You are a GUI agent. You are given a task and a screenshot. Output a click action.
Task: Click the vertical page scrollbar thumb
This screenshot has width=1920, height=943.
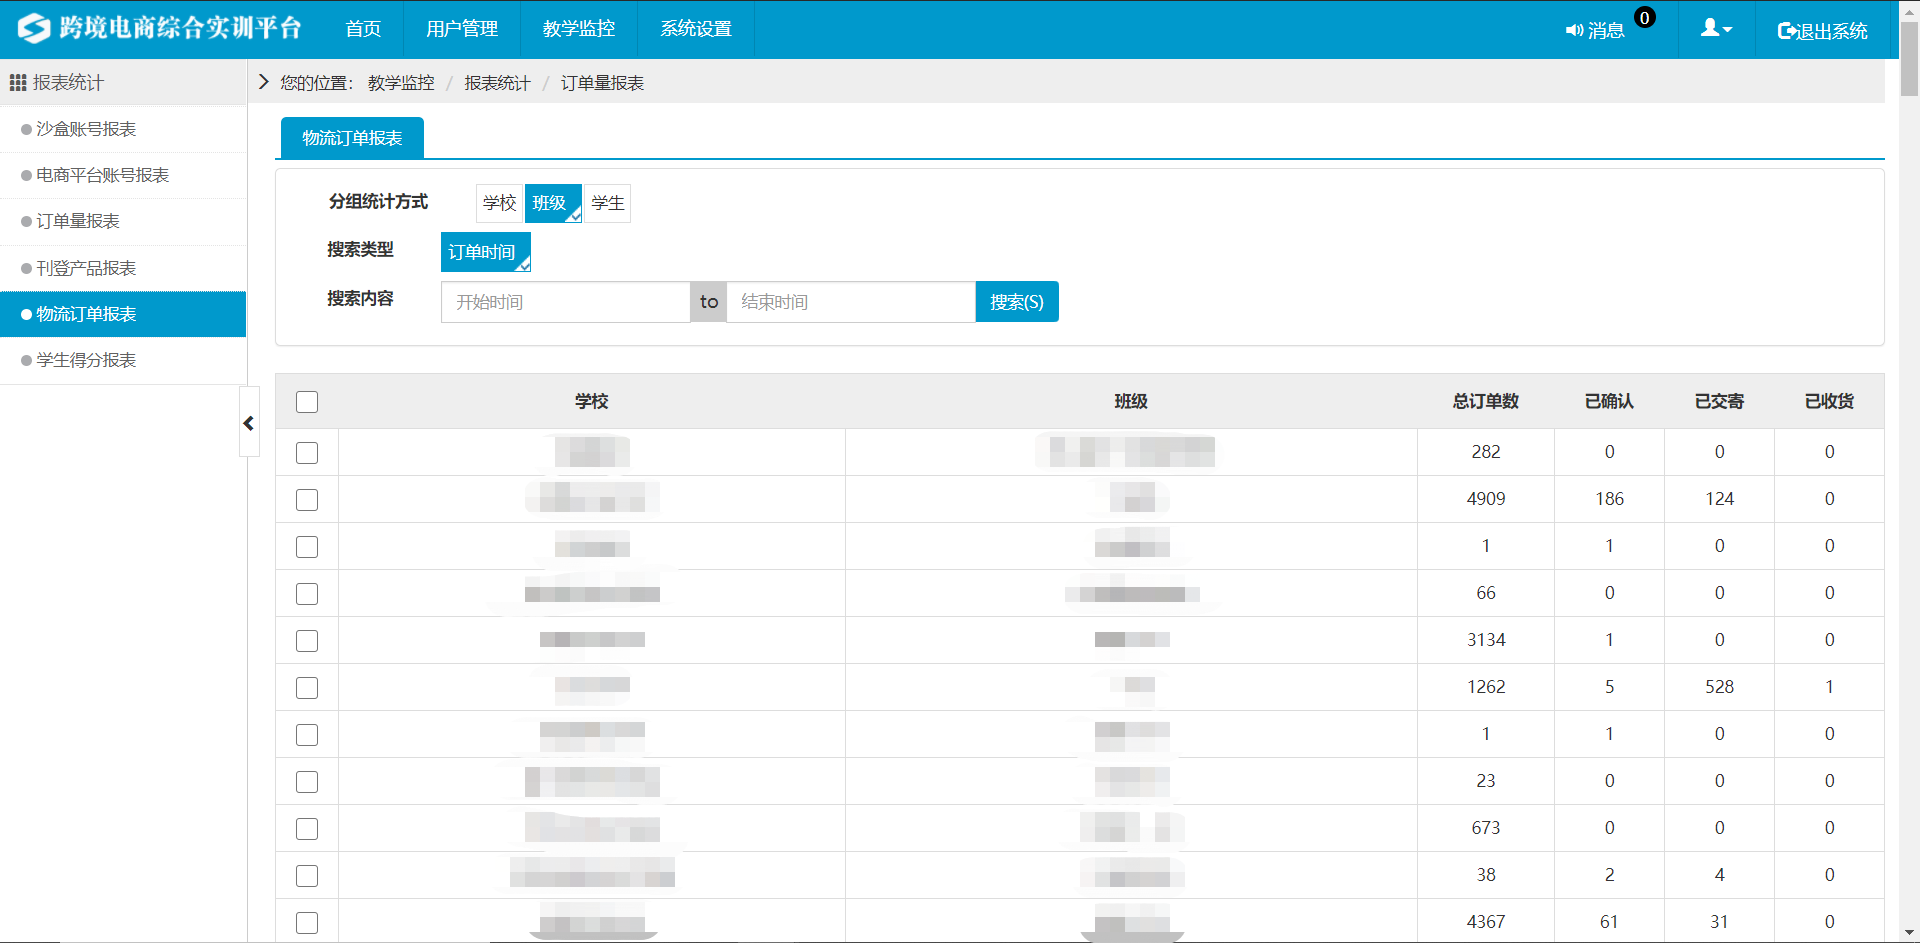coord(1909,60)
